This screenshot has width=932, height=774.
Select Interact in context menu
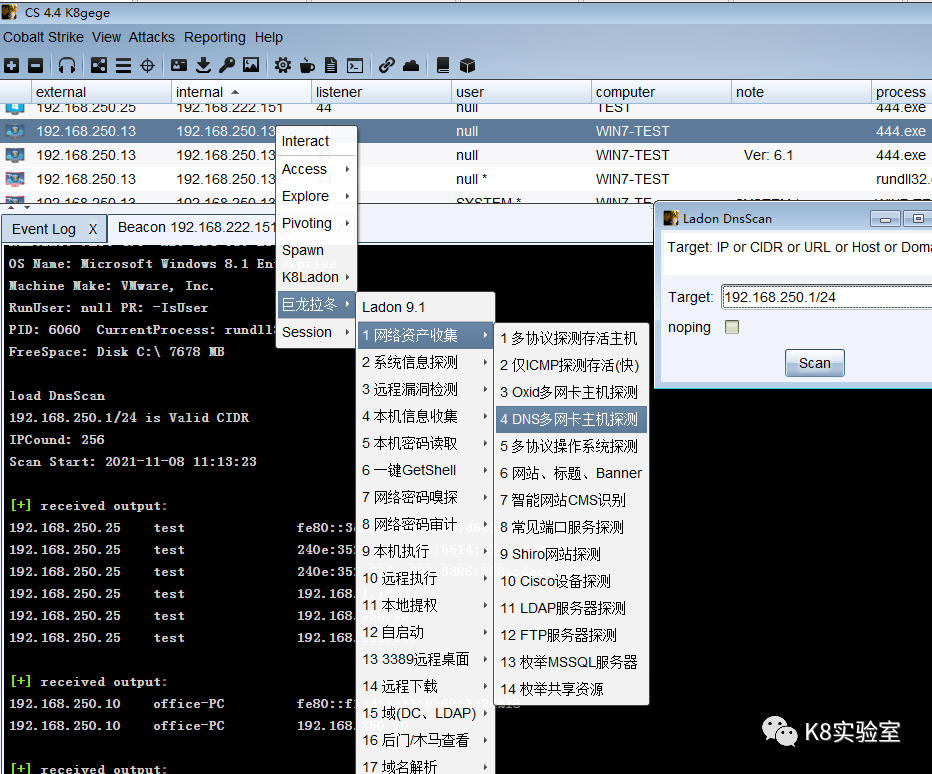coord(316,141)
